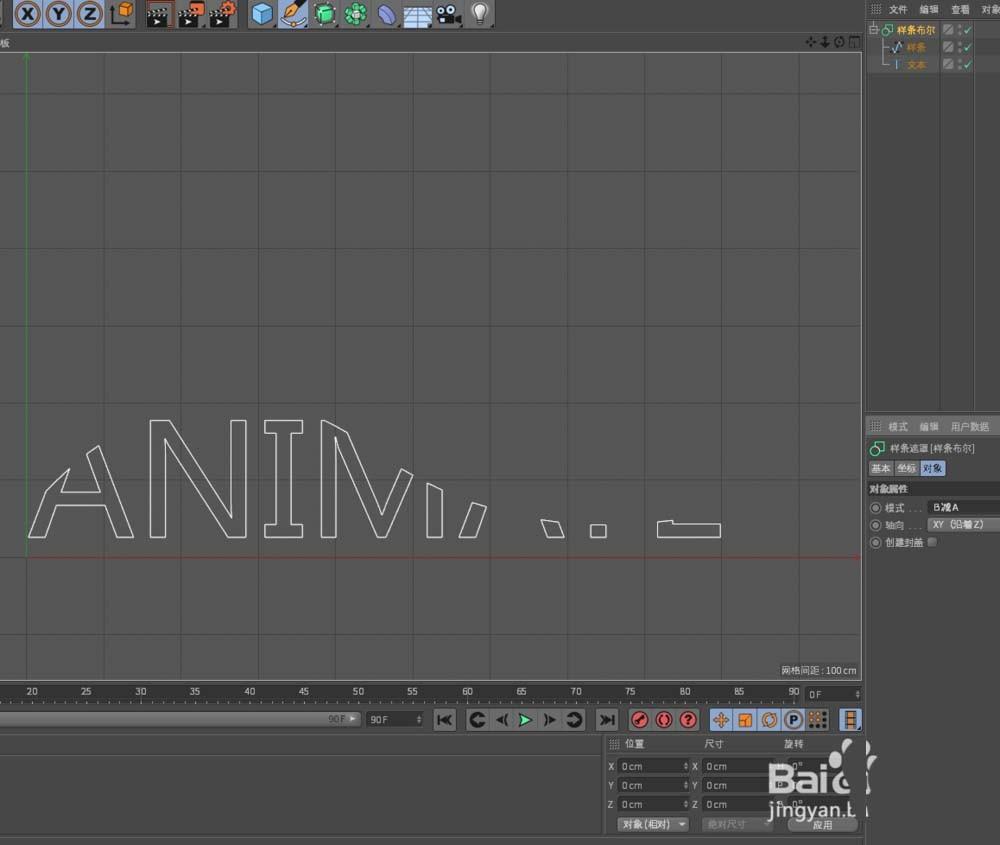Open the edit render settings icon
Viewport: 1000px width, 845px height.
(222, 14)
